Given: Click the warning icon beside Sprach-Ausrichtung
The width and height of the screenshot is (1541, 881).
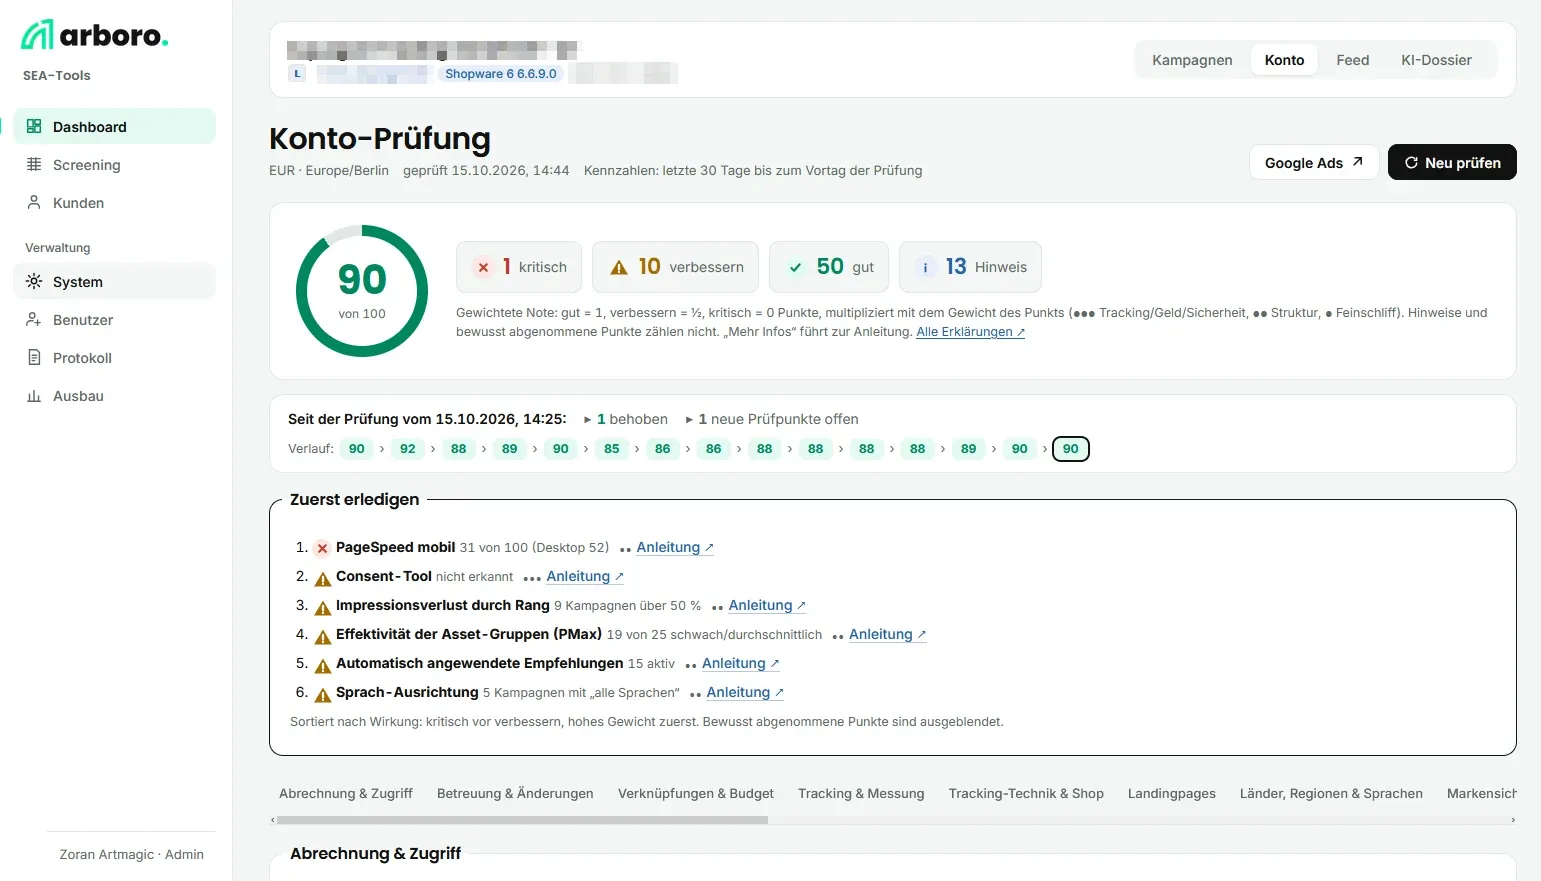Looking at the screenshot, I should [323, 694].
